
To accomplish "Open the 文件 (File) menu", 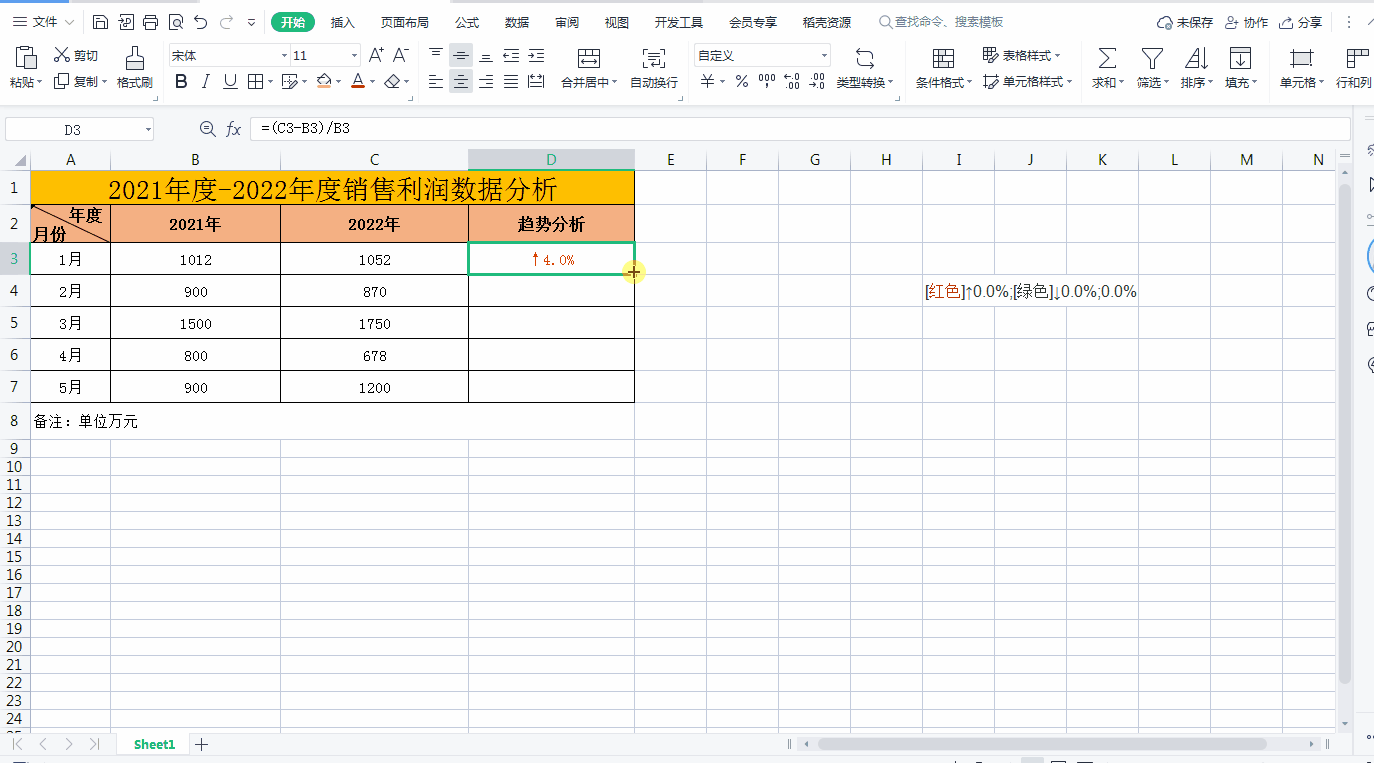I will pyautogui.click(x=41, y=22).
